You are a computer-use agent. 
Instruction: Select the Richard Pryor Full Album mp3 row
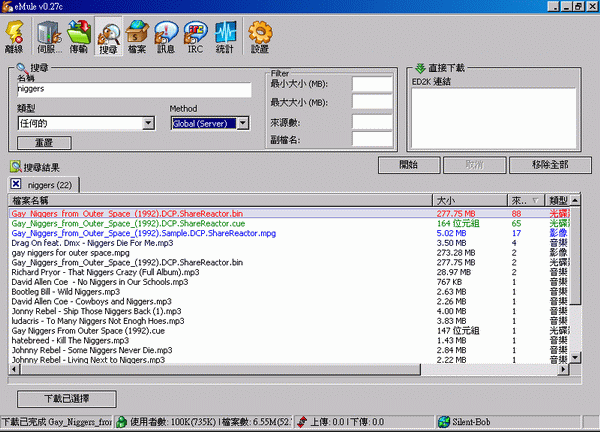point(289,272)
